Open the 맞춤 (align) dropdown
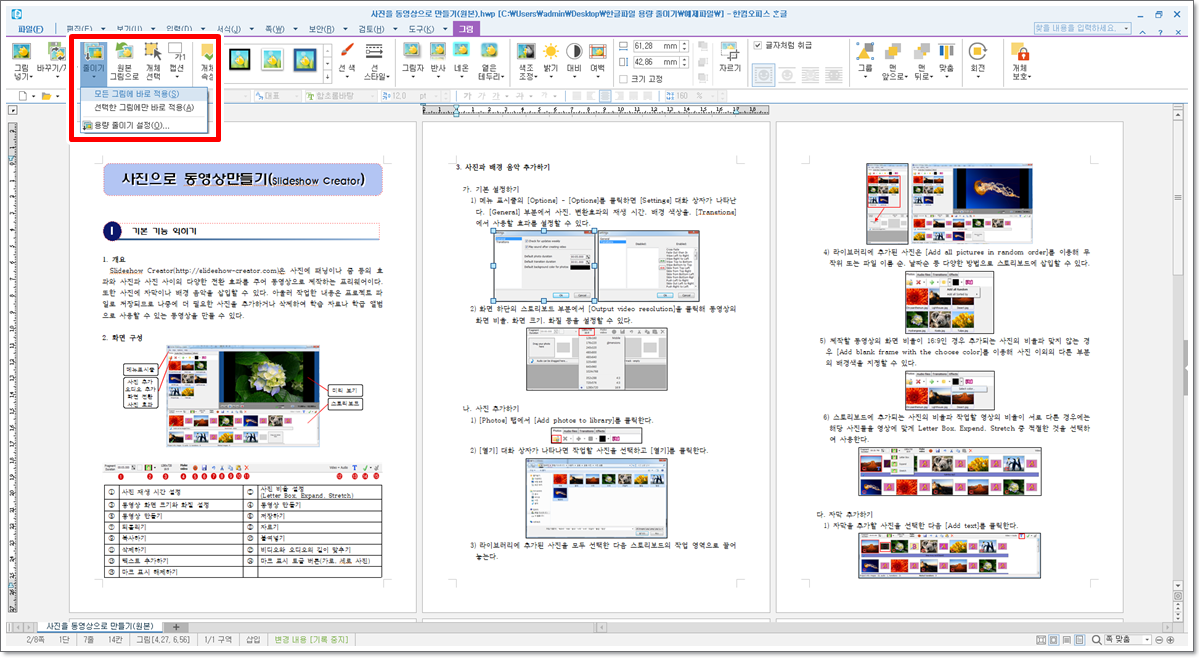The image size is (1200, 658). point(947,61)
